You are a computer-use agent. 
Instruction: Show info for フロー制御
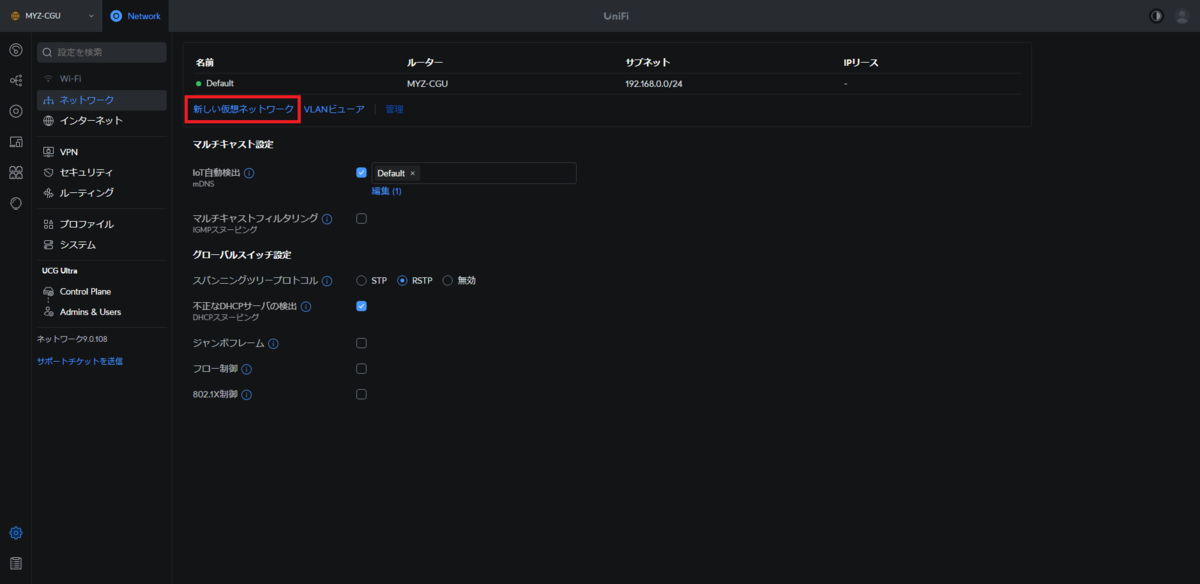(x=246, y=369)
